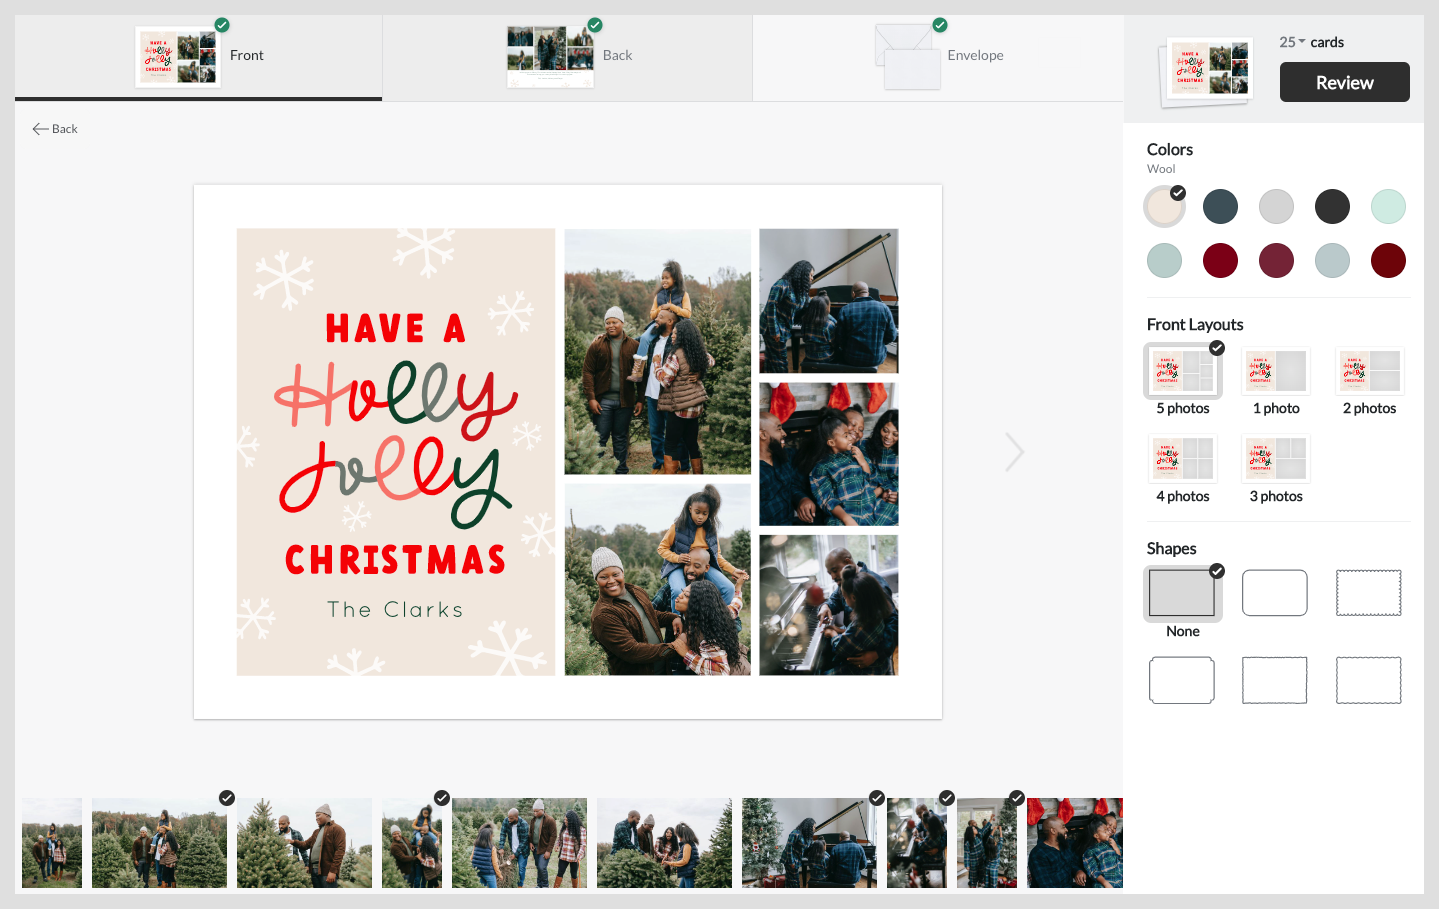
Task: Click the Review button
Action: [1344, 82]
